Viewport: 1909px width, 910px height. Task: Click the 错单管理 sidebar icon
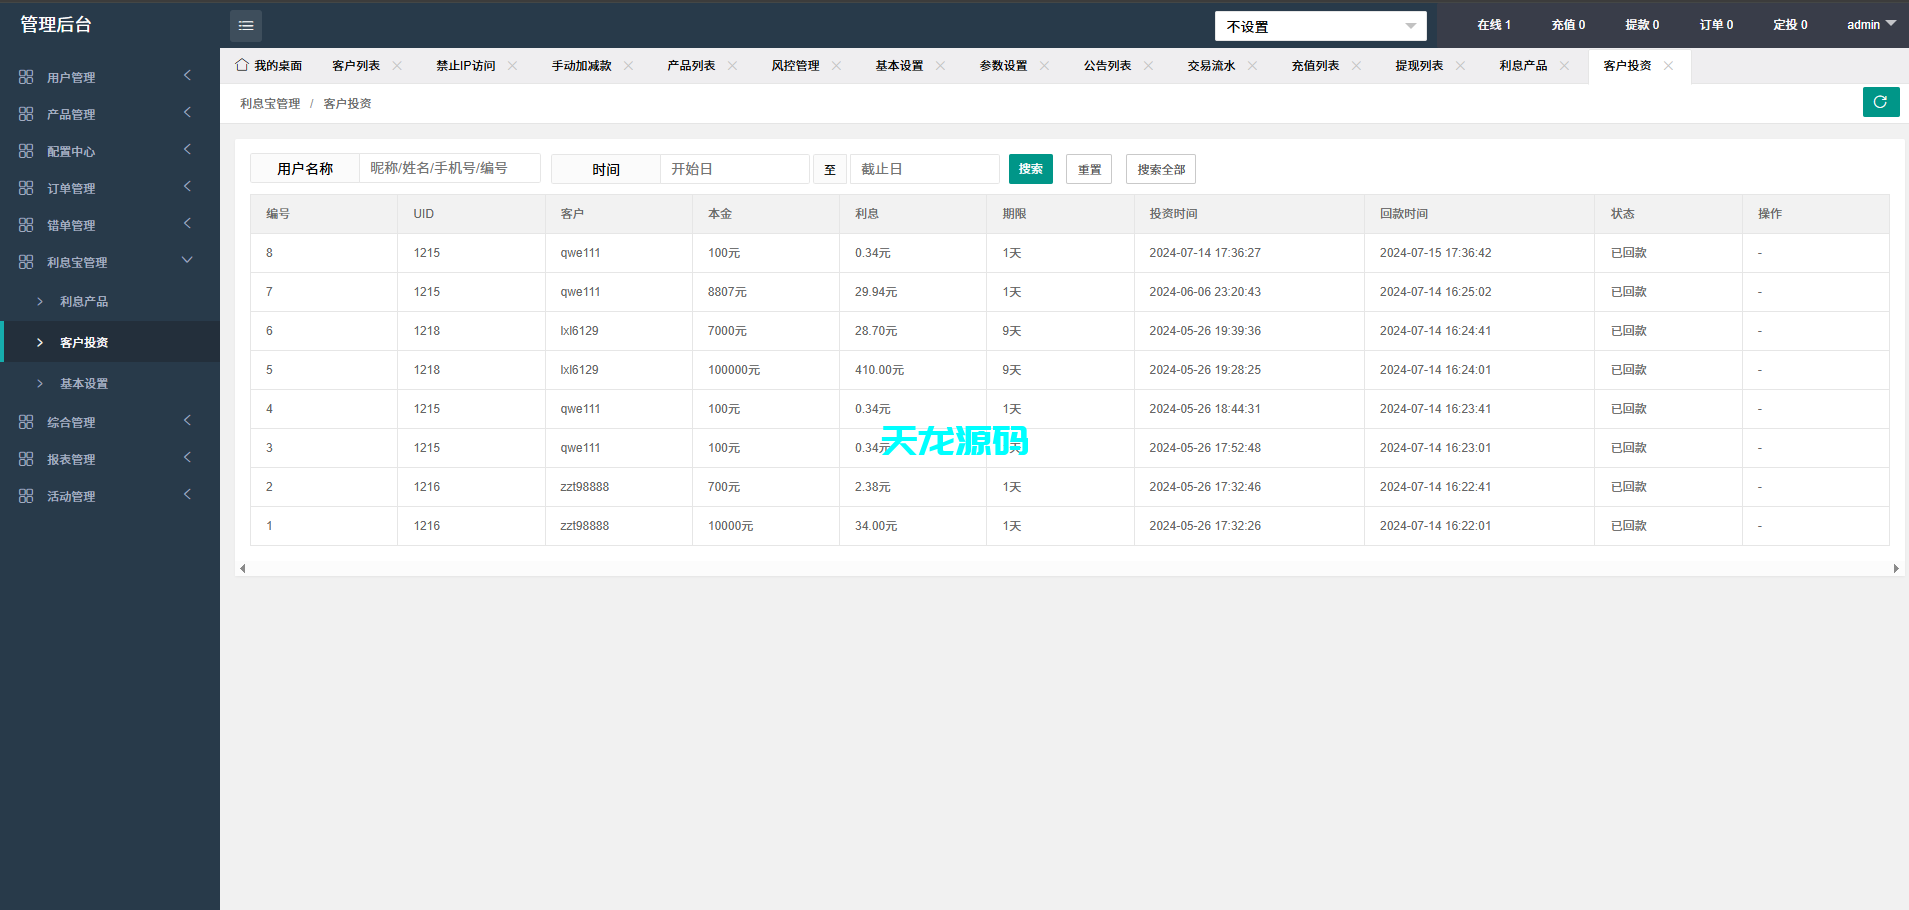26,224
